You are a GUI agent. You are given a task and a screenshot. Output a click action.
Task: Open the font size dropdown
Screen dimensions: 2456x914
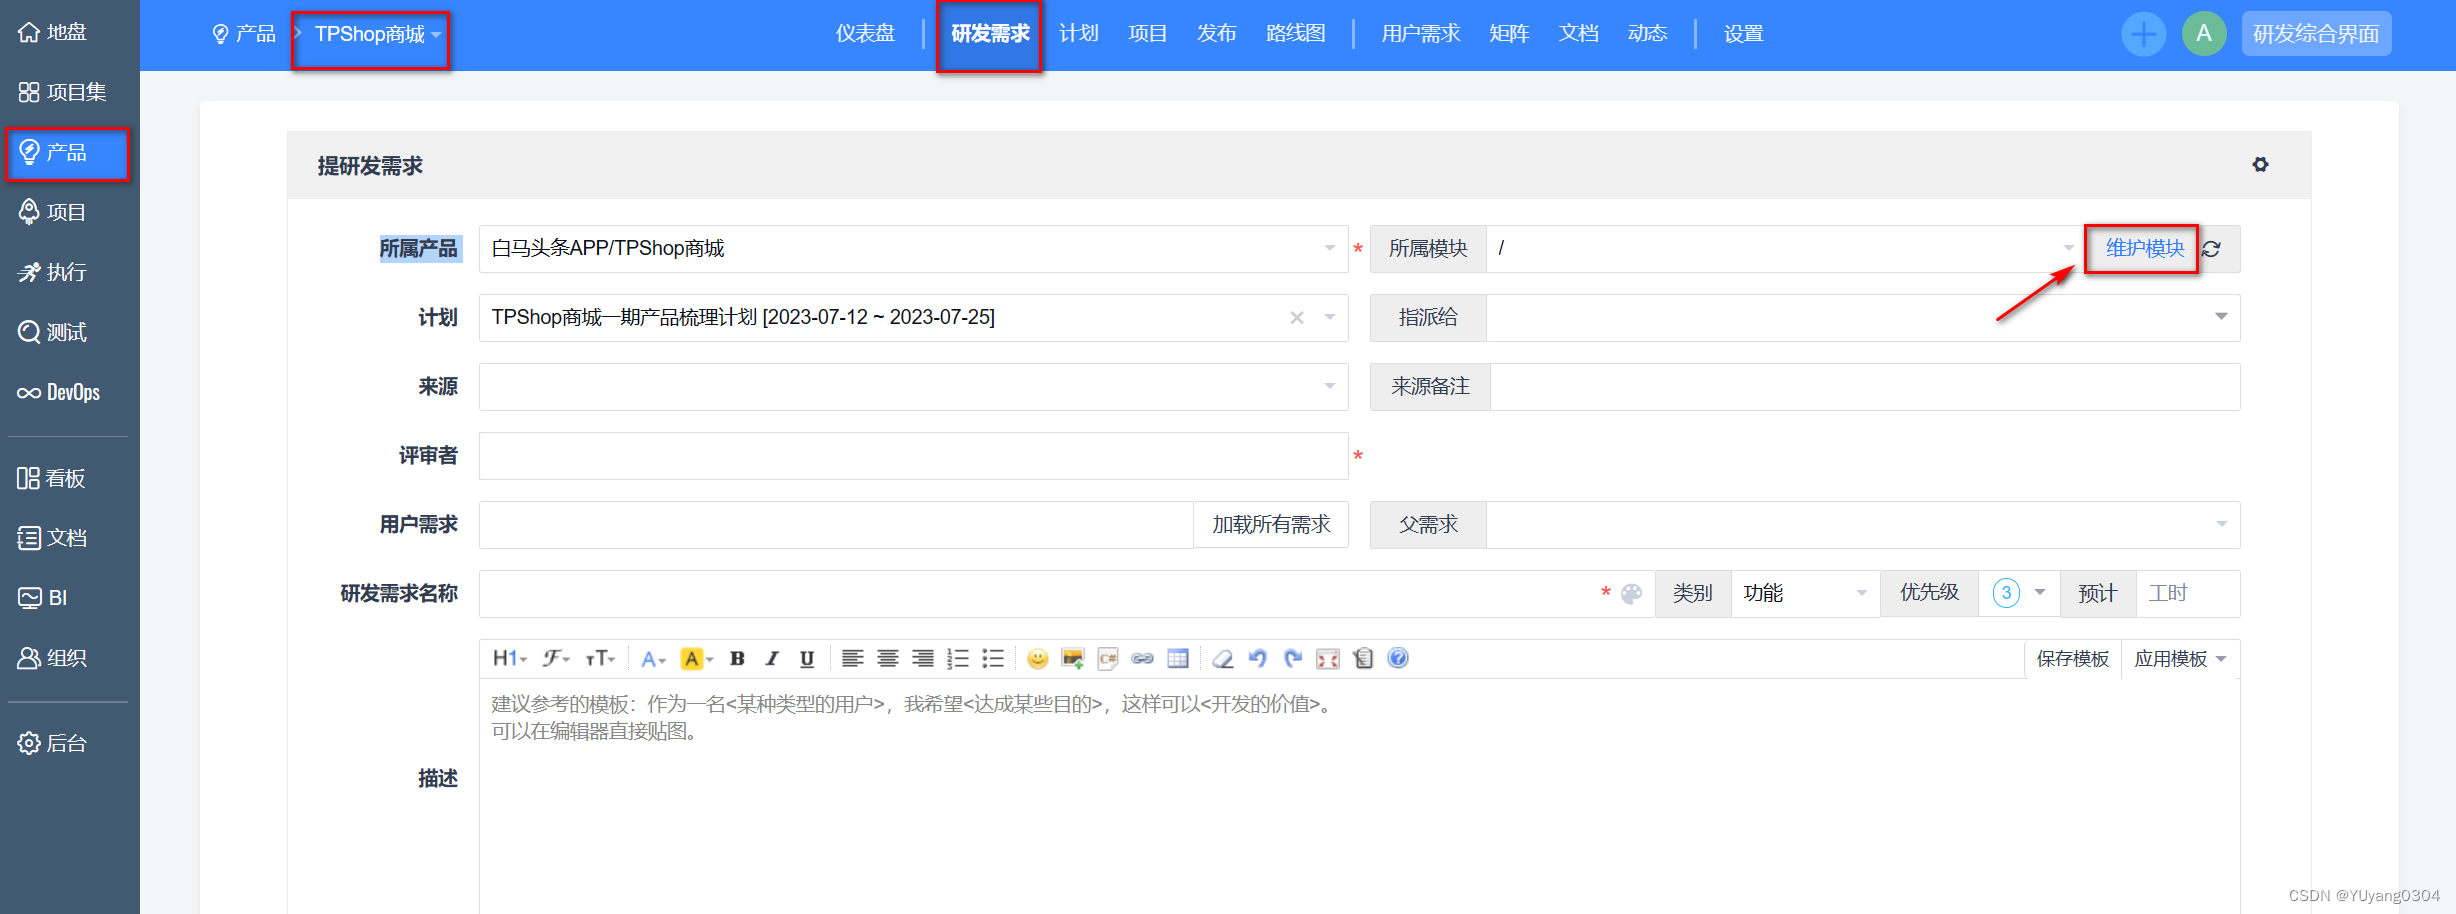[600, 658]
